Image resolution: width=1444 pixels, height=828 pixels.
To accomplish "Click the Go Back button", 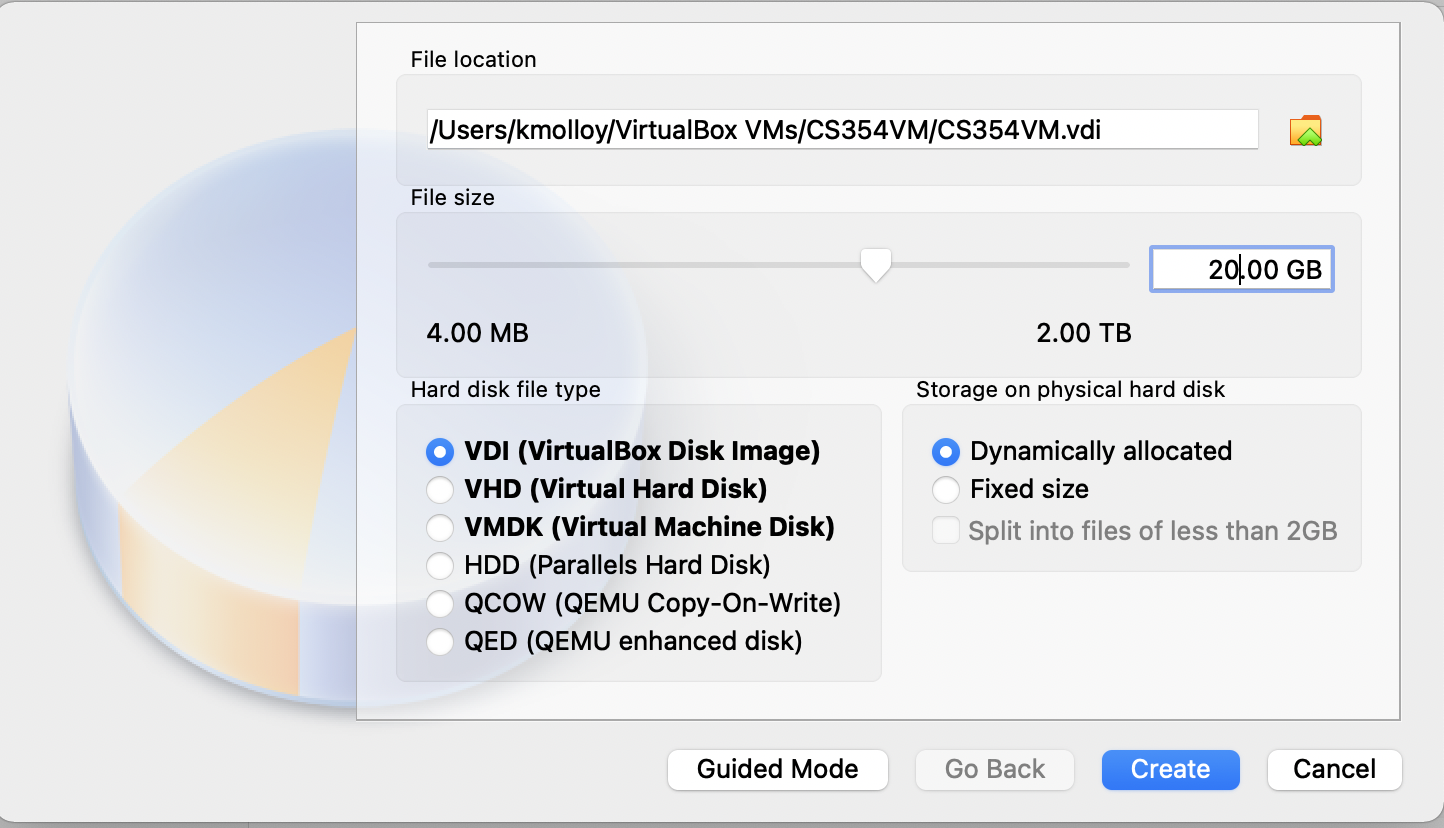I will tap(994, 769).
